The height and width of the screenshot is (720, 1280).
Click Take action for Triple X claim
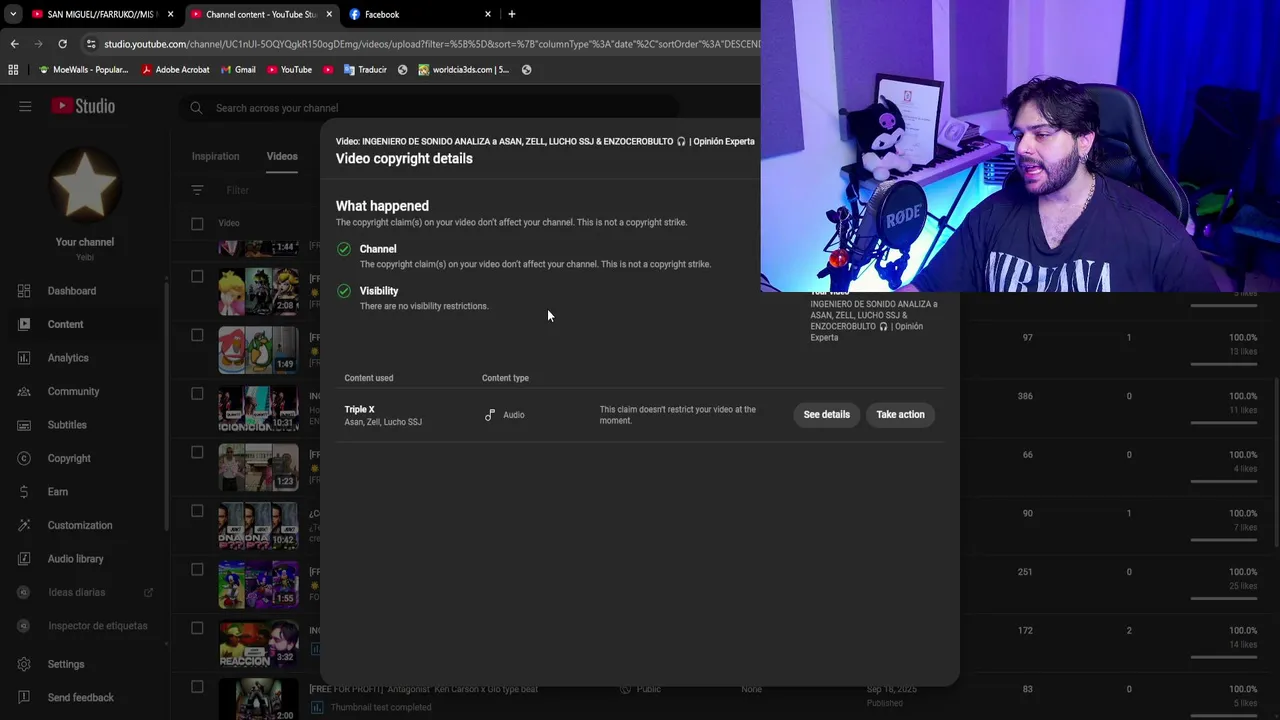pos(900,415)
